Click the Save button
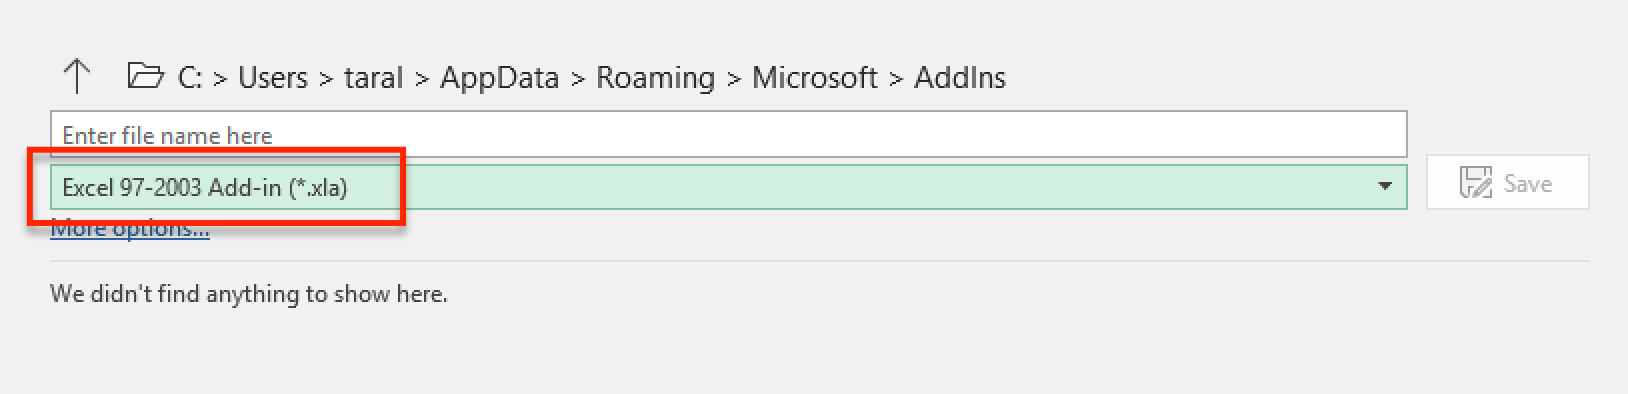 [x=1507, y=183]
